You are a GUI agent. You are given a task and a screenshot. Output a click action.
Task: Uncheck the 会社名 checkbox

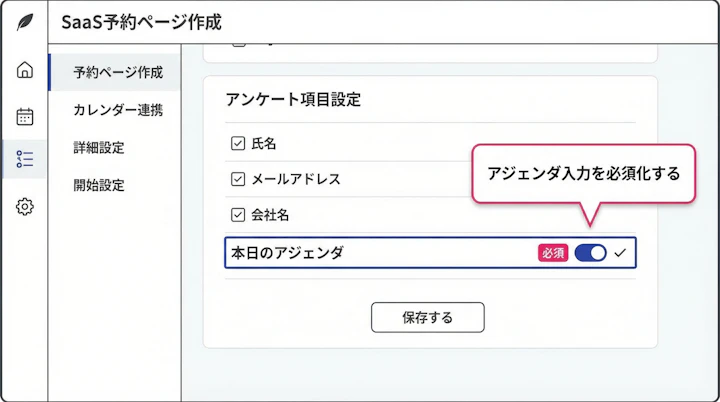[238, 215]
